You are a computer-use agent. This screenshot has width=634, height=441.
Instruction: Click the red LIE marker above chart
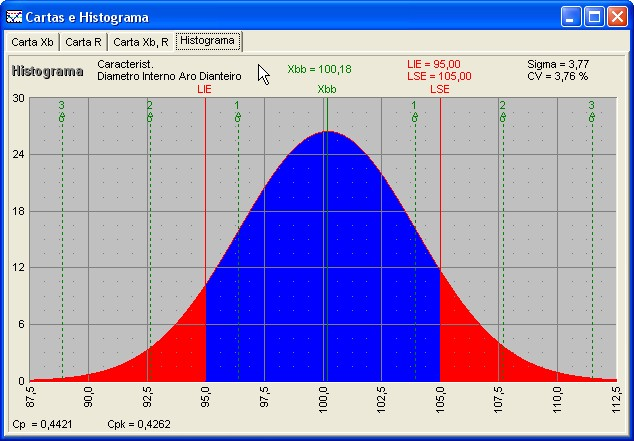coord(205,89)
